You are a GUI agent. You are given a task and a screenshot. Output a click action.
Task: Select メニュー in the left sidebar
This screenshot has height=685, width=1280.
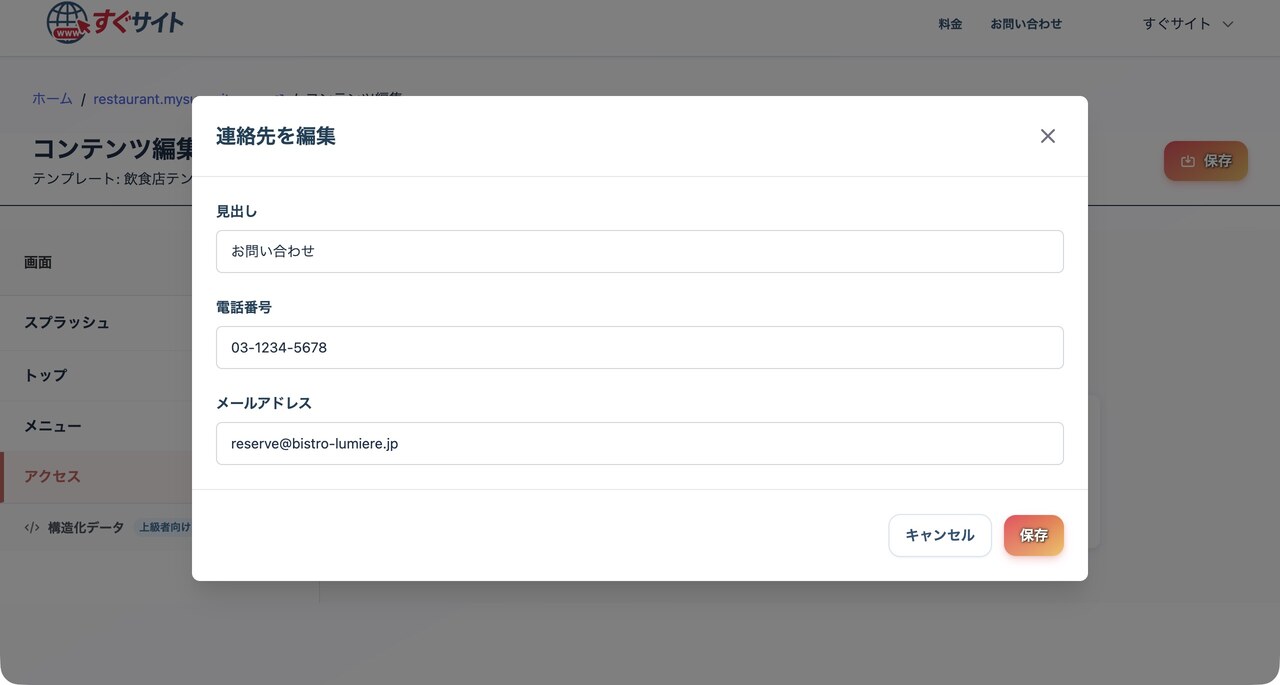point(52,425)
